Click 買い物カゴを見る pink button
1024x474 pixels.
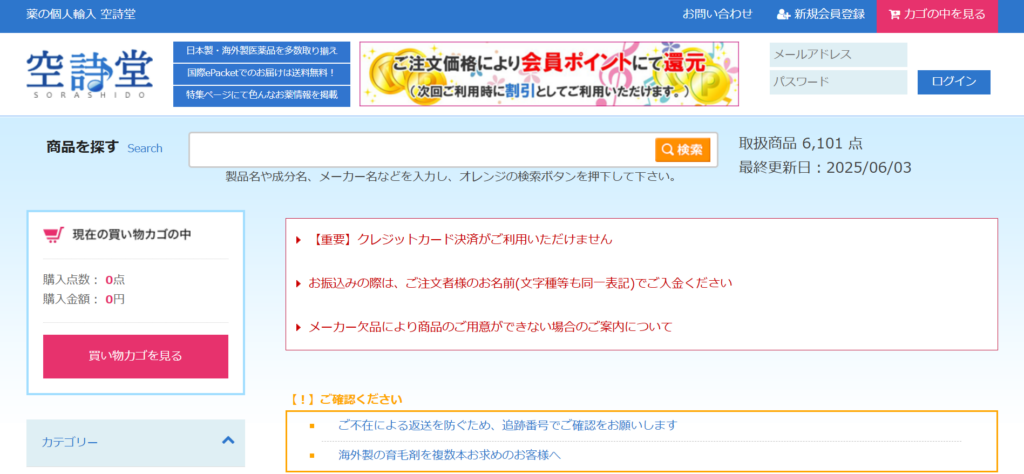click(136, 356)
